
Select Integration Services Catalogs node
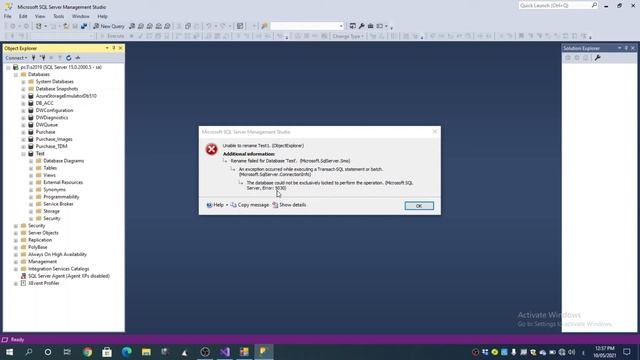pos(58,269)
